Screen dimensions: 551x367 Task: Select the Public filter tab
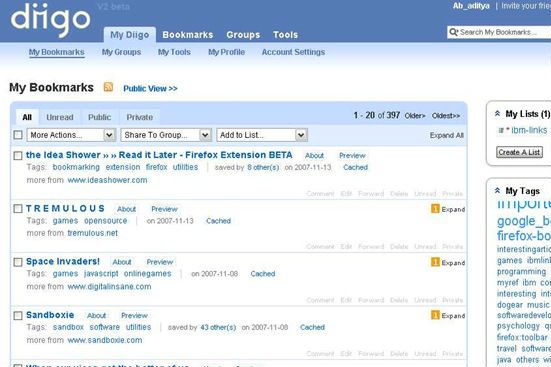coord(99,117)
